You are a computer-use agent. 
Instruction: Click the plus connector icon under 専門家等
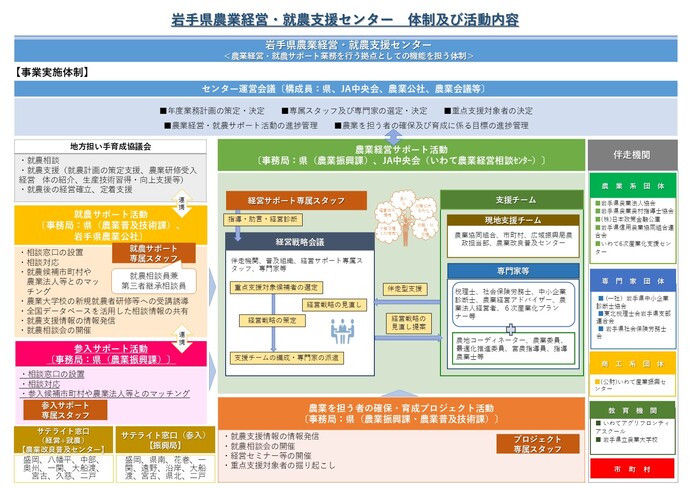coord(510,329)
